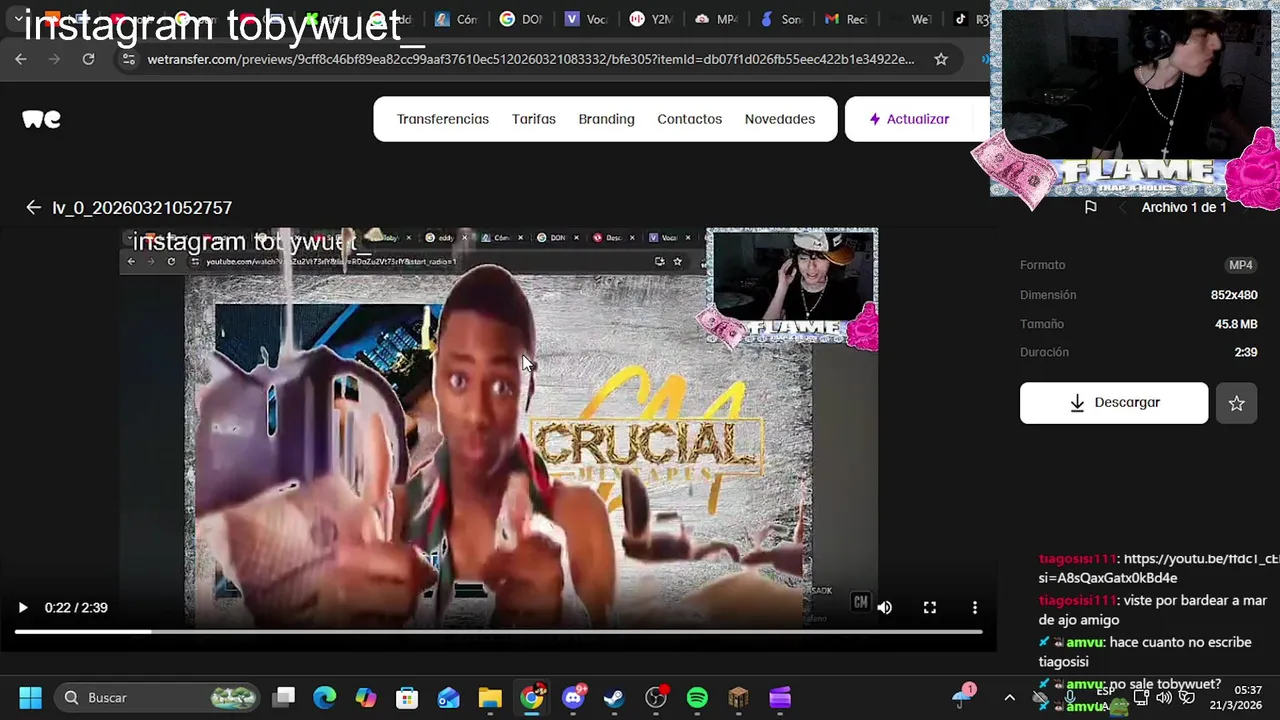Click the wetransfer.com URL address bar
Image resolution: width=1280 pixels, height=720 pixels.
pyautogui.click(x=530, y=59)
